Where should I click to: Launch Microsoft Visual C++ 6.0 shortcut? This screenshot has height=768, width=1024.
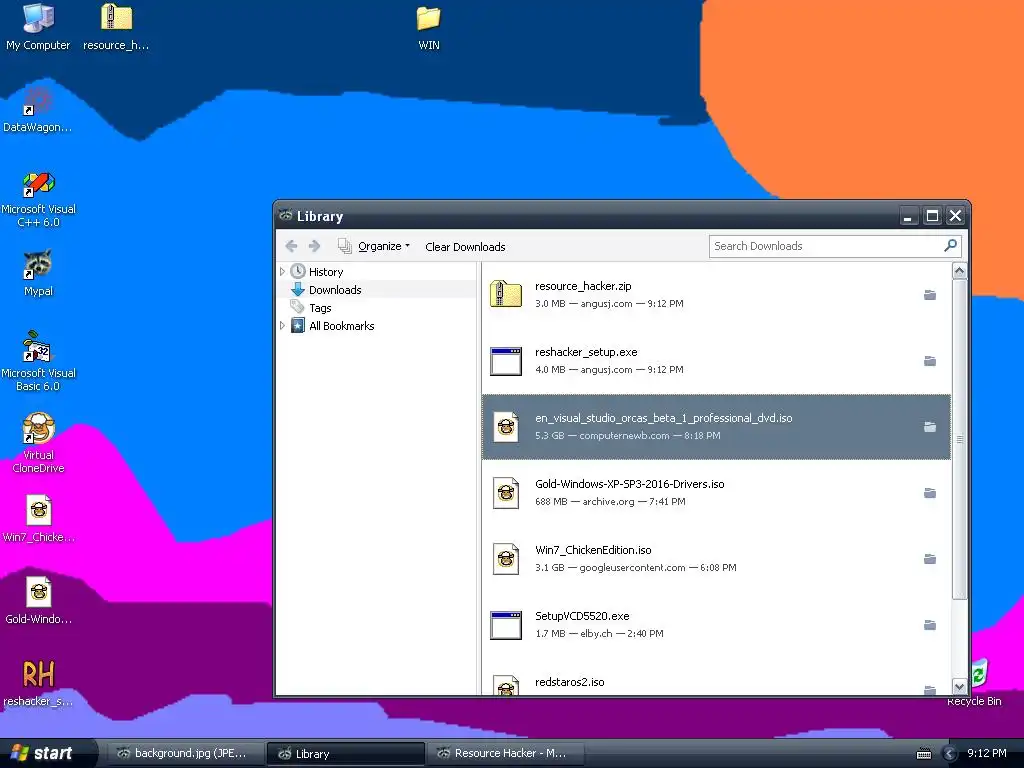pos(38,199)
